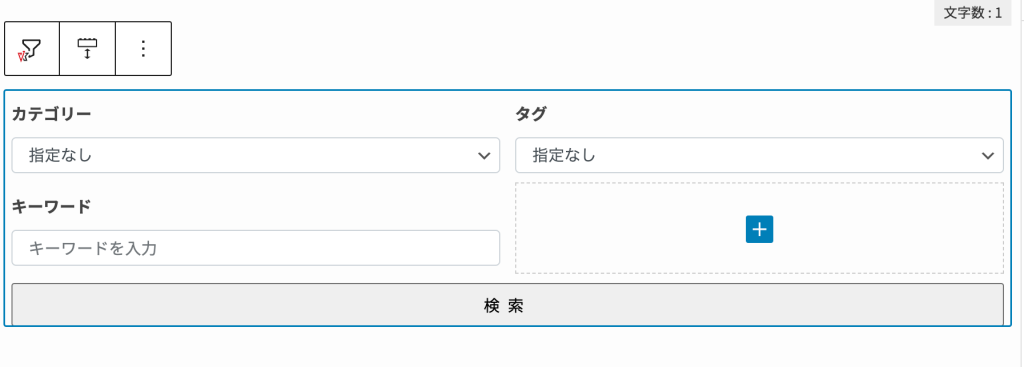This screenshot has width=1024, height=367.
Task: Open the three-dot block options menu
Action: (x=144, y=49)
